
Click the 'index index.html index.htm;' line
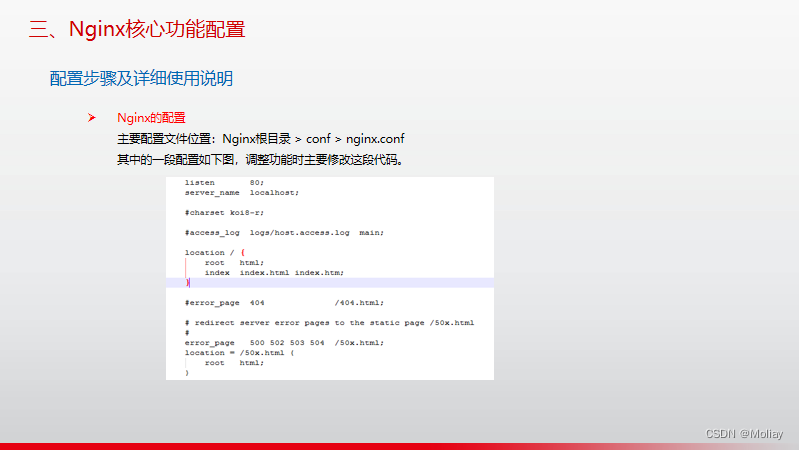click(274, 273)
